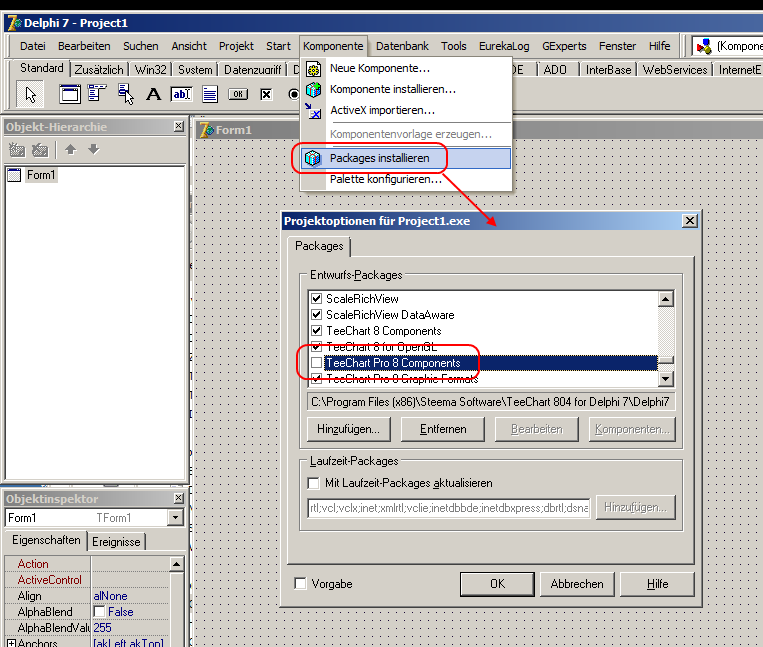Click the Delphi 7 title bar icon
The image size is (763, 647).
tap(14, 23)
